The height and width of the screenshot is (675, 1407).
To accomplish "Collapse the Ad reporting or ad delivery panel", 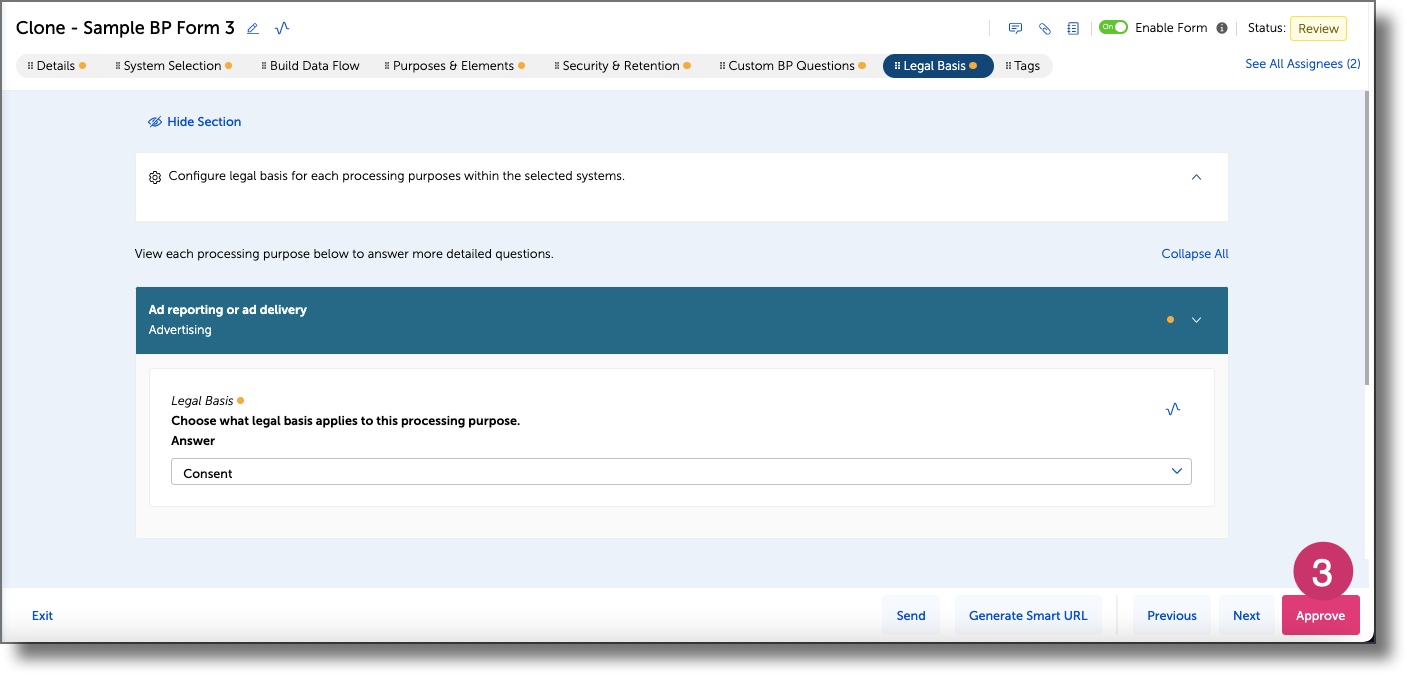I will pos(1196,319).
